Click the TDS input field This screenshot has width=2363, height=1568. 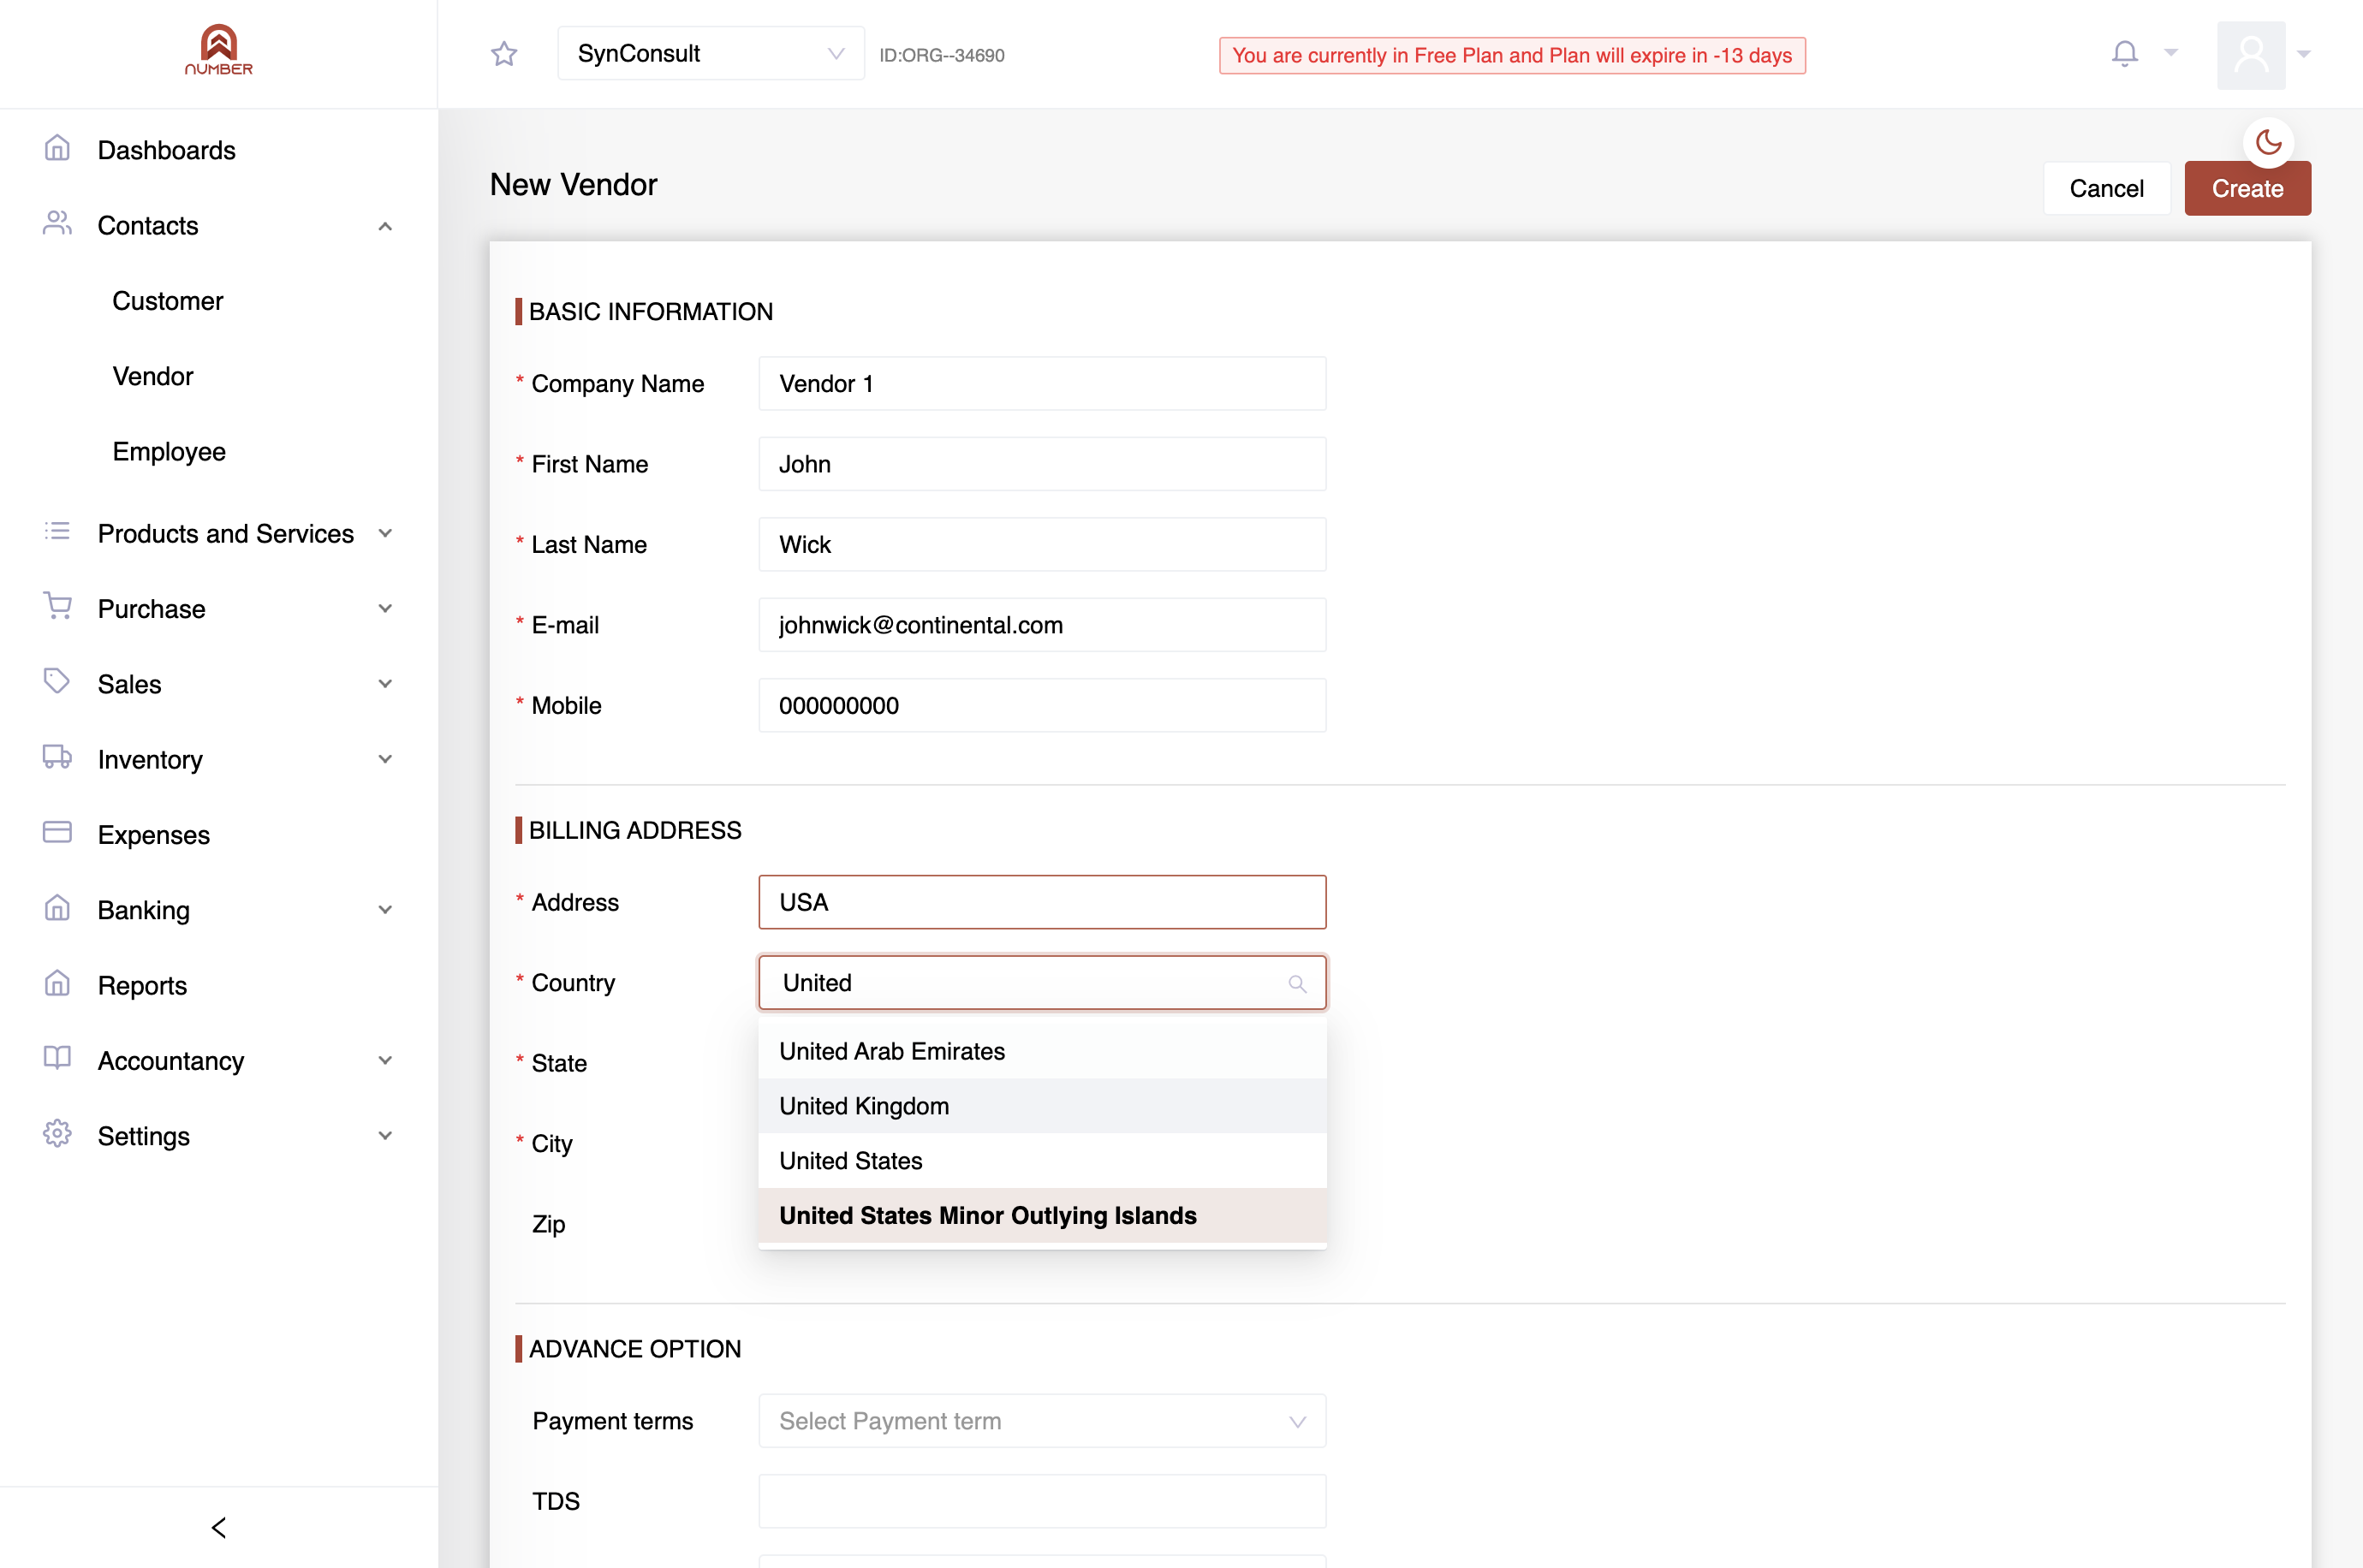1042,1502
